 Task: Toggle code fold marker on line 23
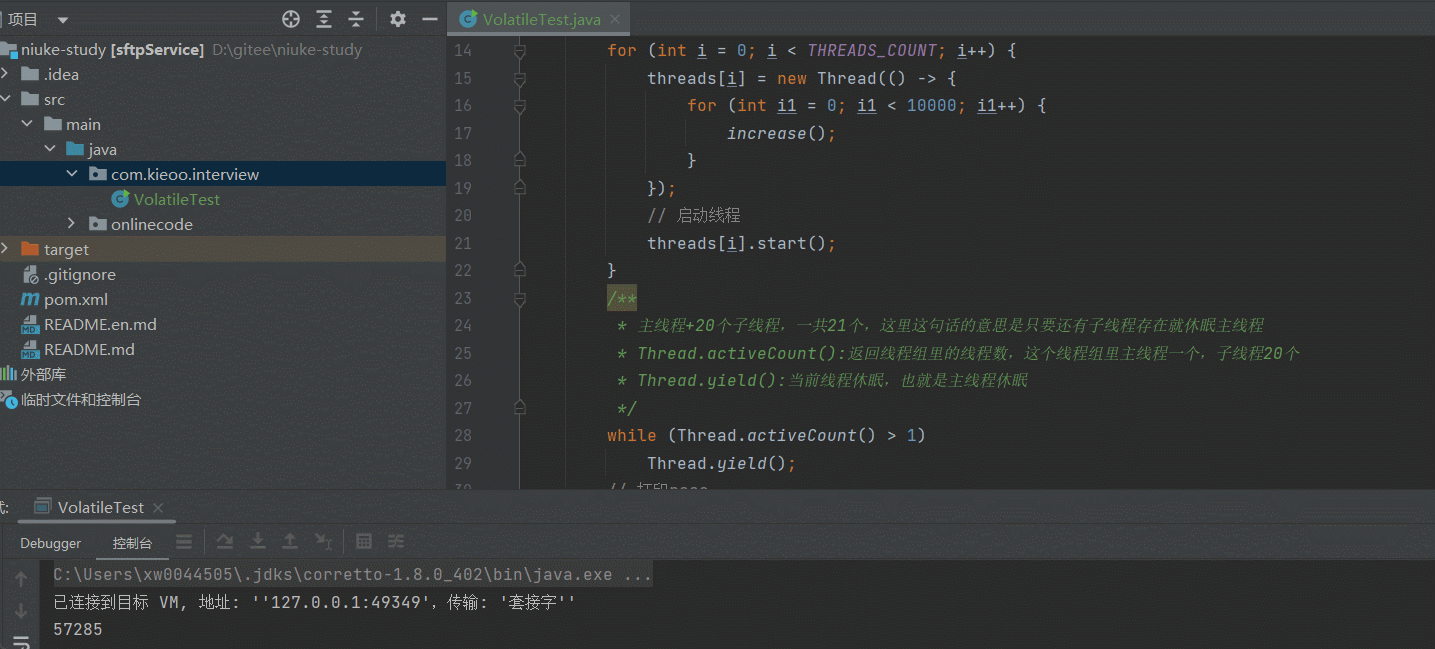tap(519, 298)
